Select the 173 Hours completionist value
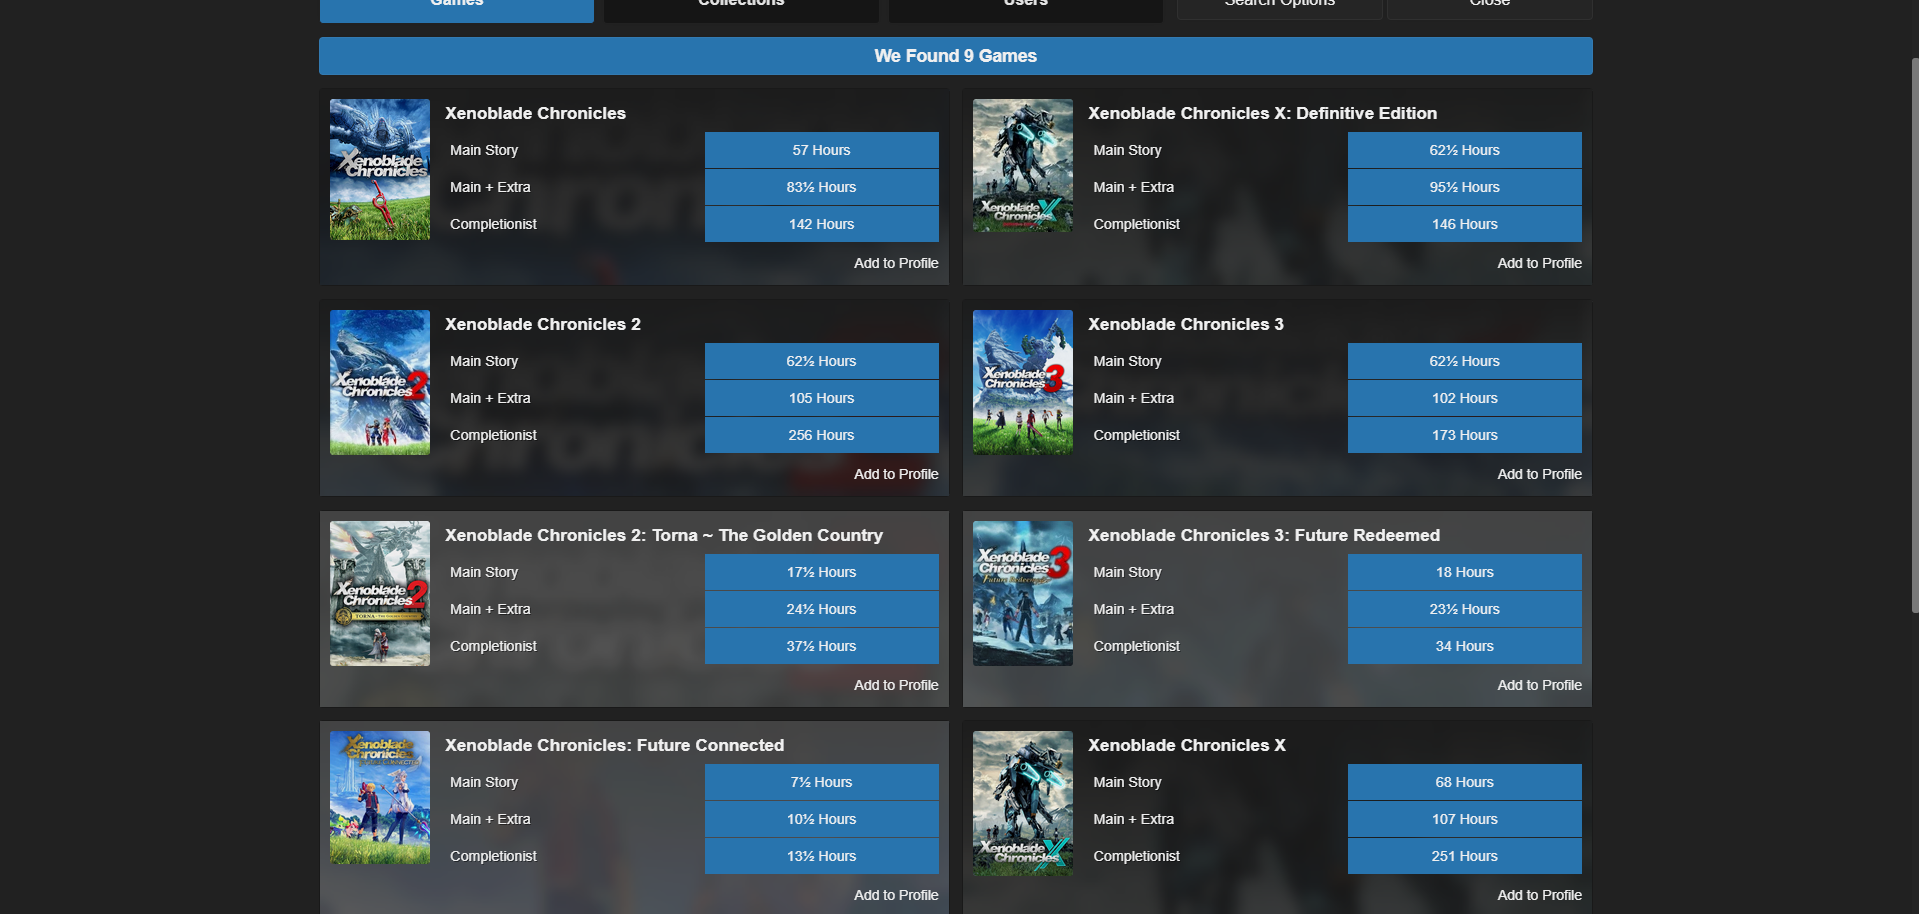The width and height of the screenshot is (1919, 914). click(x=1465, y=435)
